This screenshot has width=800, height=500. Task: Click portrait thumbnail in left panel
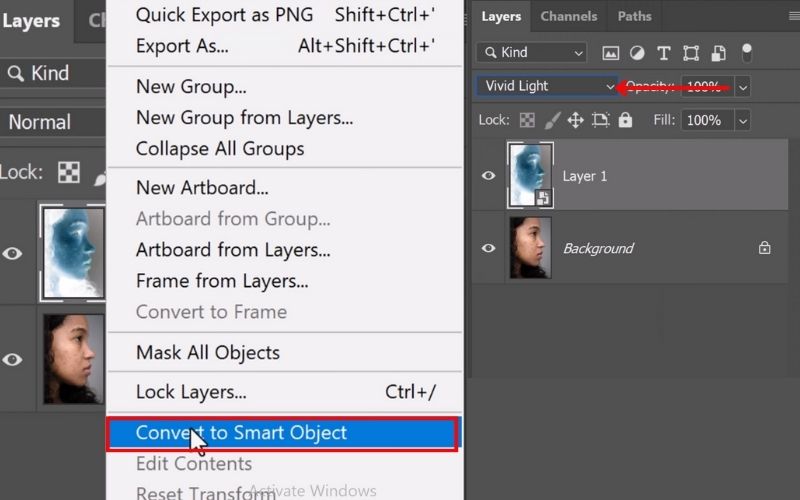click(x=73, y=359)
